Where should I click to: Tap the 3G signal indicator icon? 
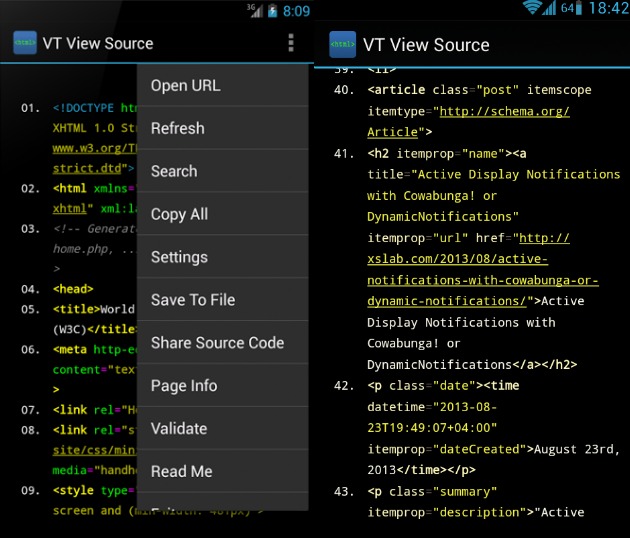[256, 11]
